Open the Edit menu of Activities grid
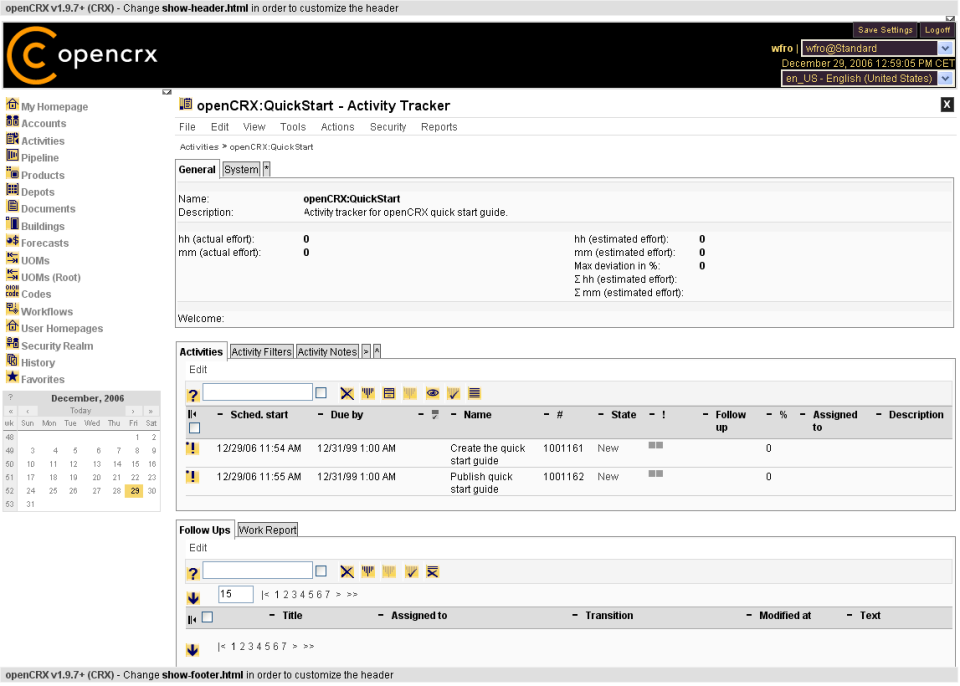Screen dimensions: 960x686 [198, 369]
